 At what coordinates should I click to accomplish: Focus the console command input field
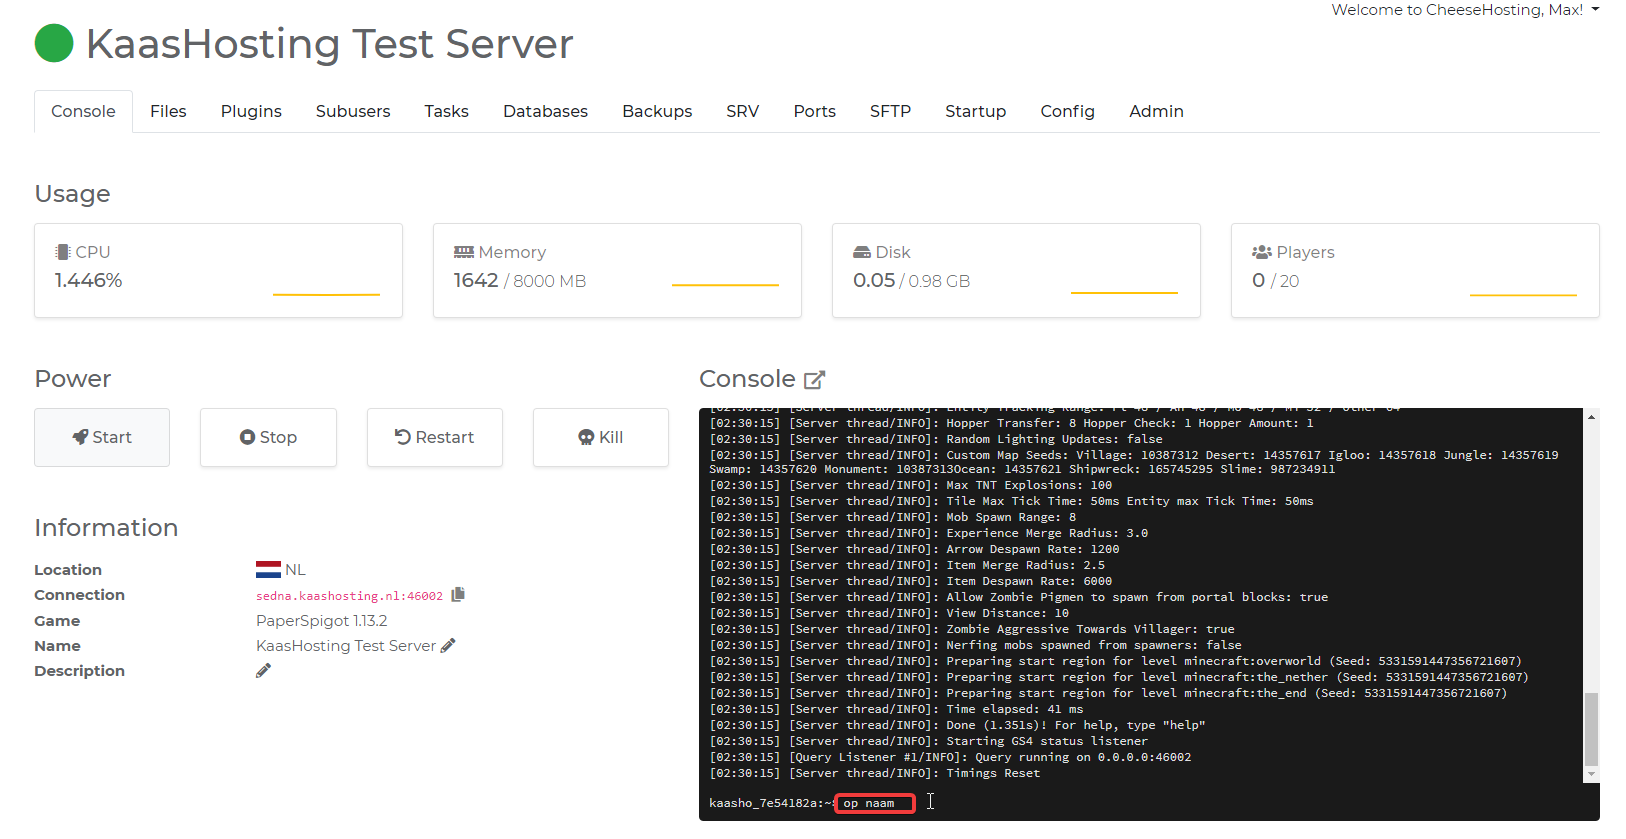tap(875, 803)
